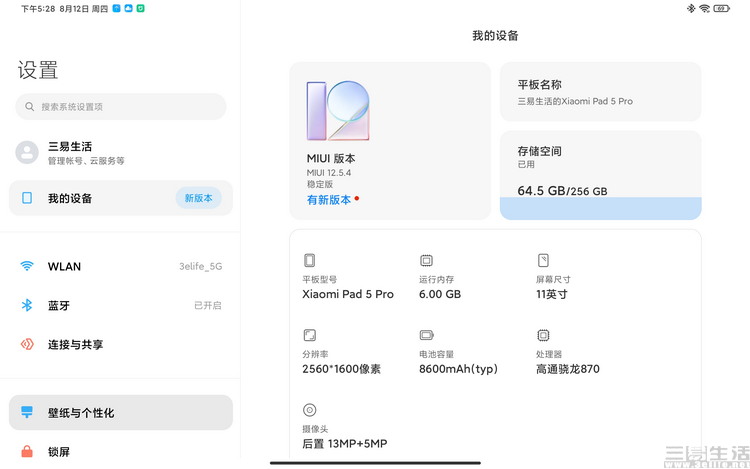Click the 稳定版 label

320,184
